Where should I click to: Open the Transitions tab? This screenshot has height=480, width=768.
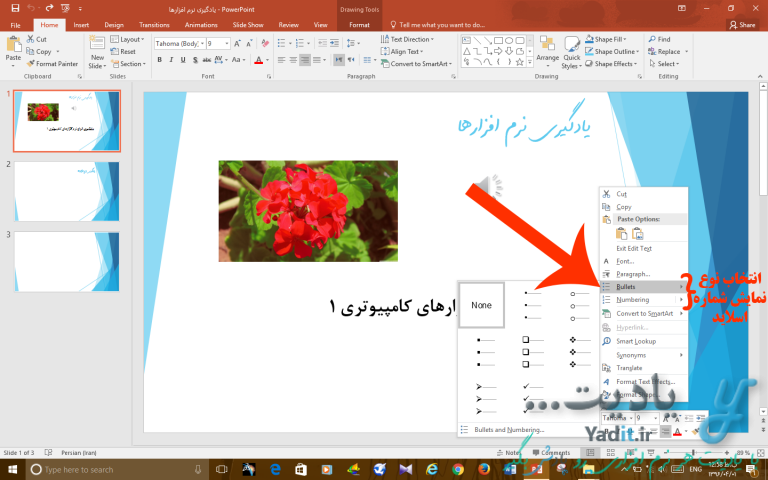pos(154,24)
